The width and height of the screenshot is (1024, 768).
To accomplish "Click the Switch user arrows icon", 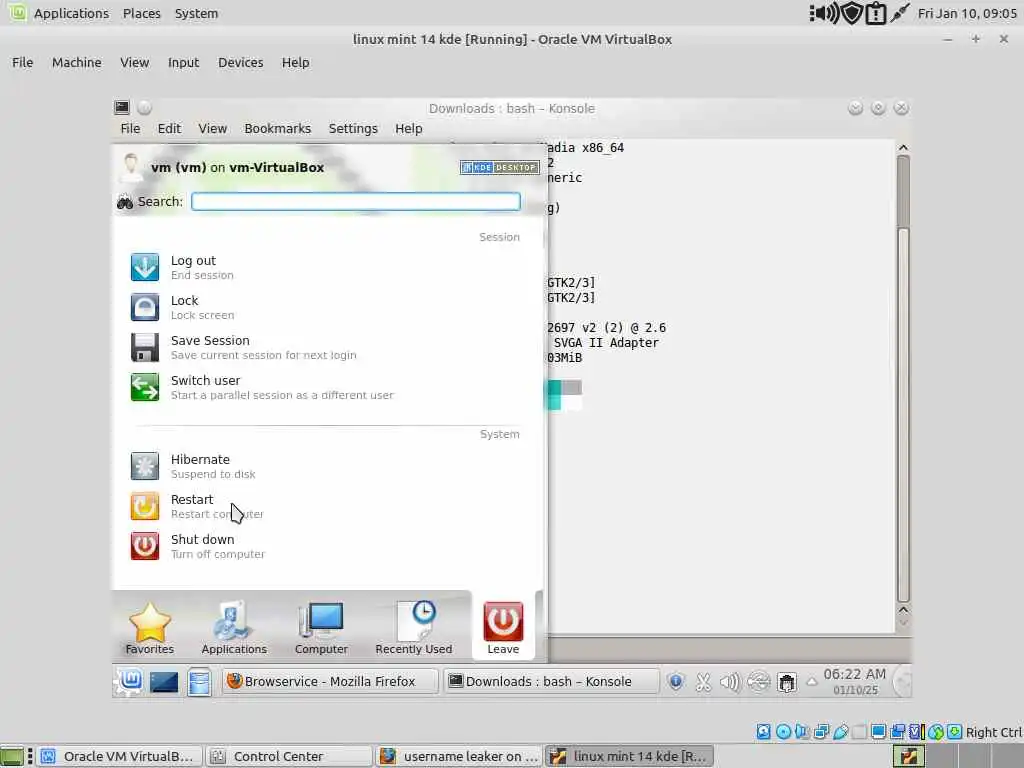I will (x=144, y=387).
